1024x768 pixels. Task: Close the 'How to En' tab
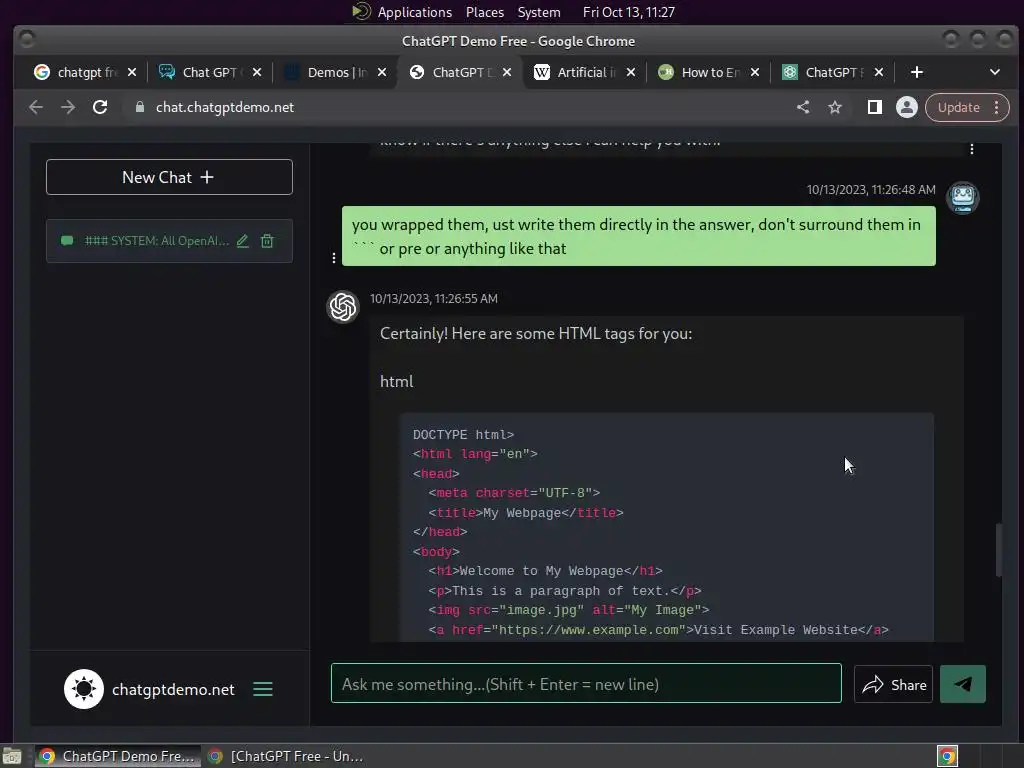[755, 72]
